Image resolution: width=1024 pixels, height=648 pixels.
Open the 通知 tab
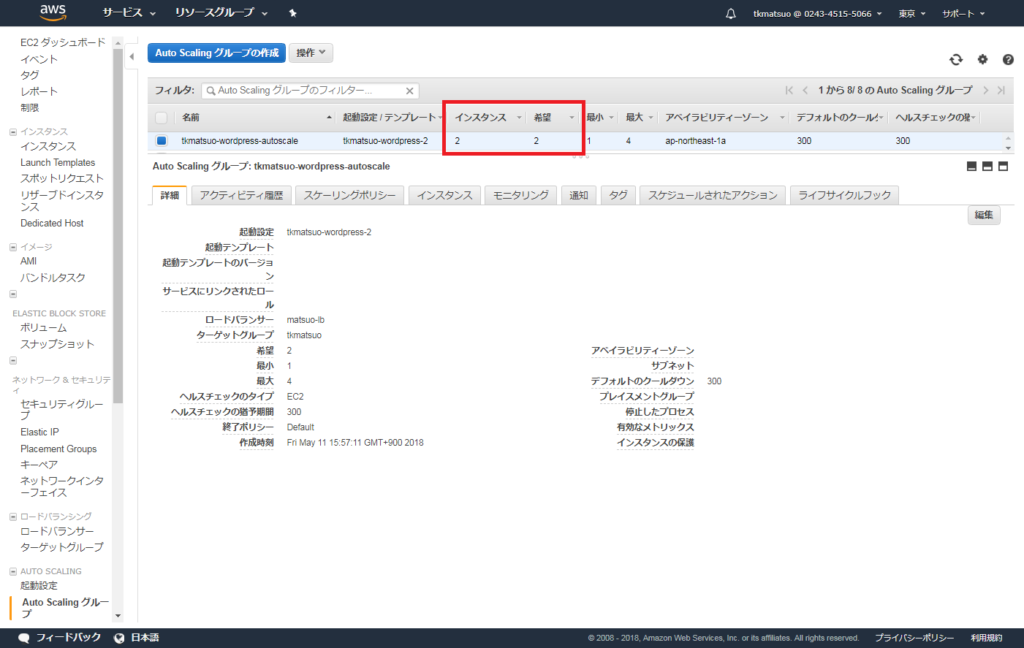[x=579, y=195]
